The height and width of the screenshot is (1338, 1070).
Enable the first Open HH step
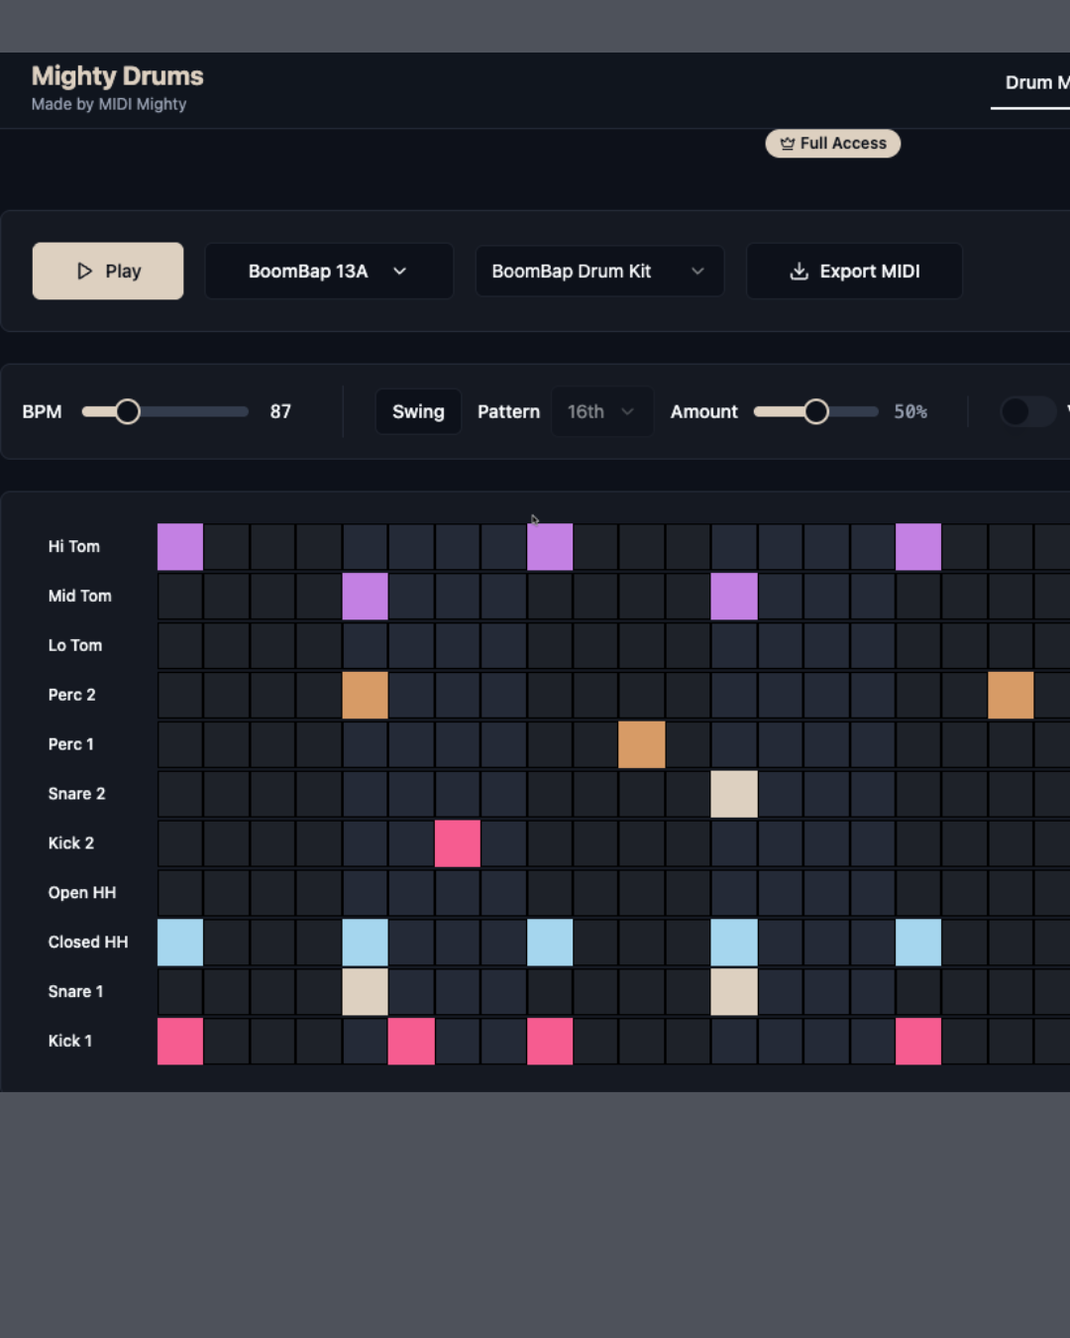pos(180,893)
